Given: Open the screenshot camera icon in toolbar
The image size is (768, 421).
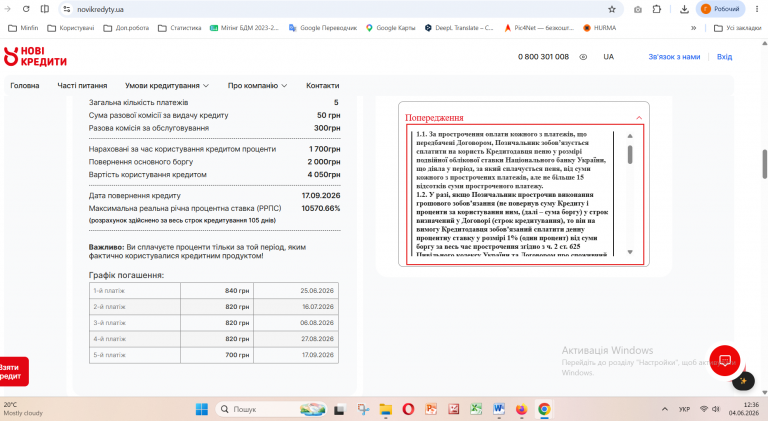Looking at the screenshot, I should click(x=638, y=9).
